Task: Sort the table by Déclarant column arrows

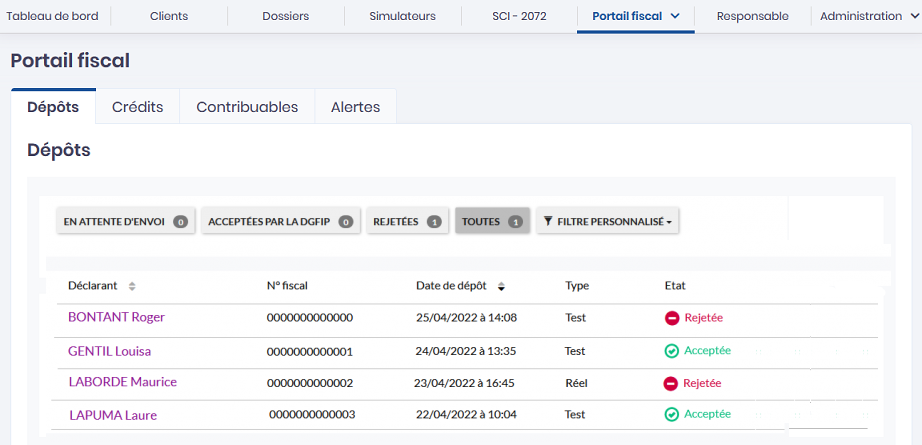Action: point(132,287)
